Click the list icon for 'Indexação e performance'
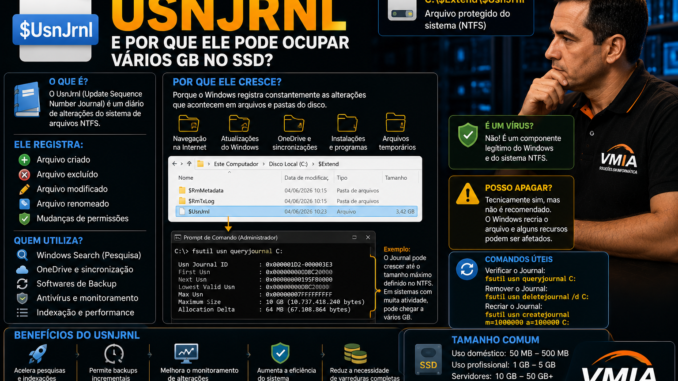The width and height of the screenshot is (678, 381). tap(22, 312)
